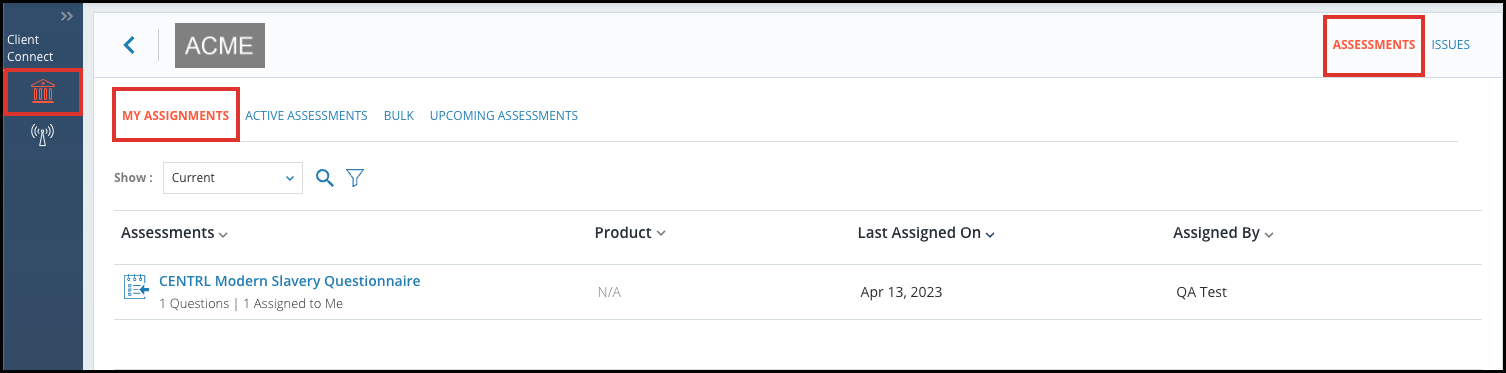Image resolution: width=1506 pixels, height=373 pixels.
Task: Open the Bulk tab
Action: pyautogui.click(x=399, y=115)
